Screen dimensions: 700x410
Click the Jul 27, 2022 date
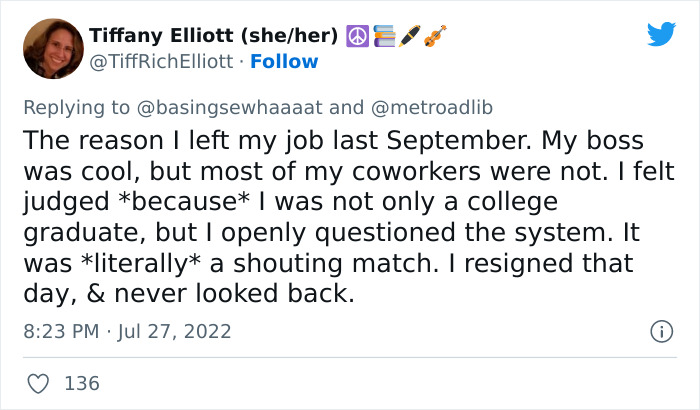click(x=175, y=330)
